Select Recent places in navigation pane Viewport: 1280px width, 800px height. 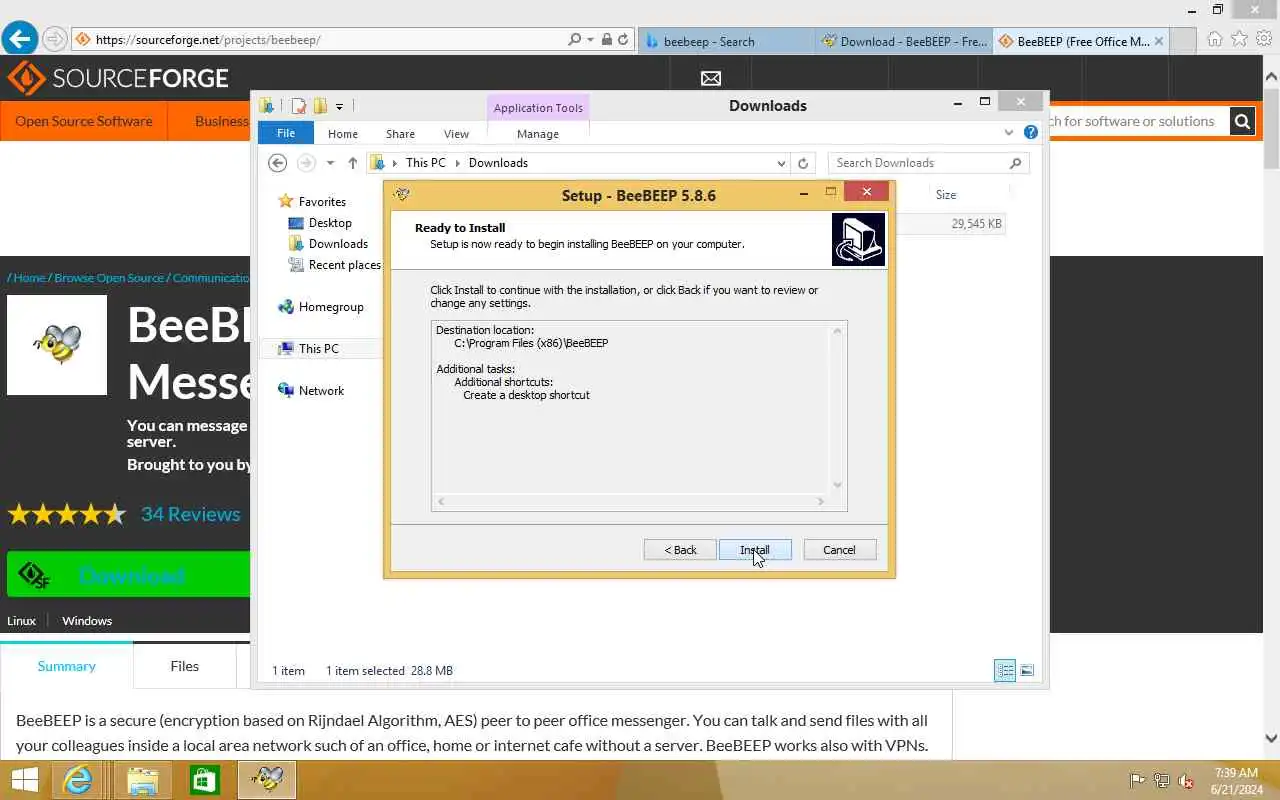(x=344, y=265)
